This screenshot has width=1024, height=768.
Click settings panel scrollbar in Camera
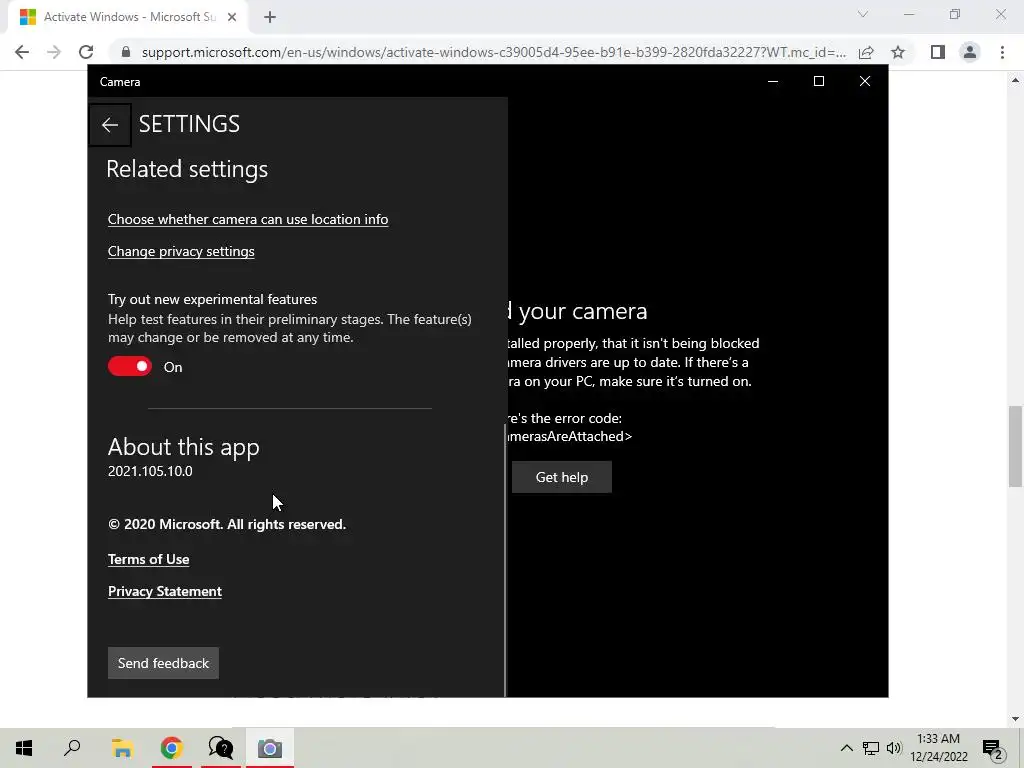505,560
